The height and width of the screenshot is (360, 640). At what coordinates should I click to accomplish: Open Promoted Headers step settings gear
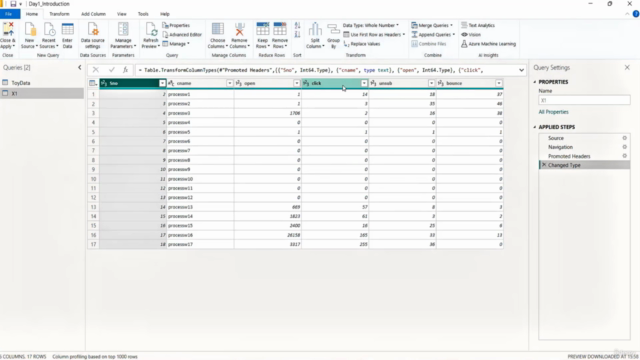pos(624,156)
